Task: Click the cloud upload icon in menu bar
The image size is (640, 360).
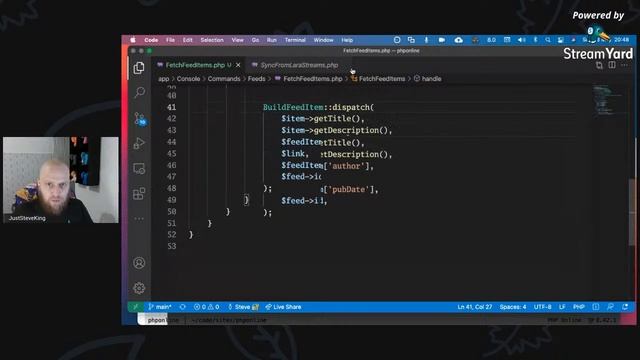Action: coord(458,40)
